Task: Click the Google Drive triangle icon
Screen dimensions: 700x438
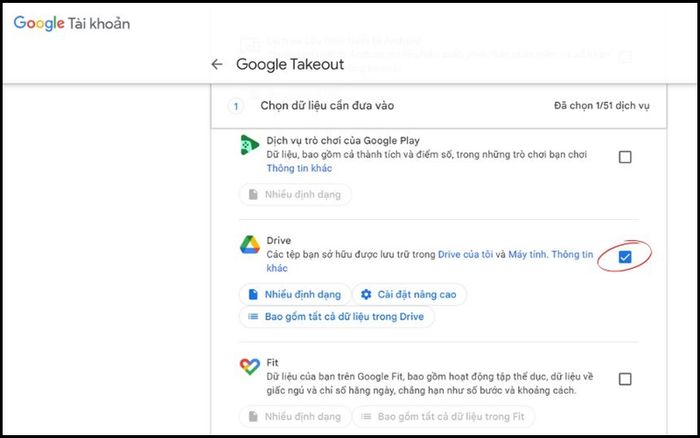Action: pyautogui.click(x=250, y=245)
